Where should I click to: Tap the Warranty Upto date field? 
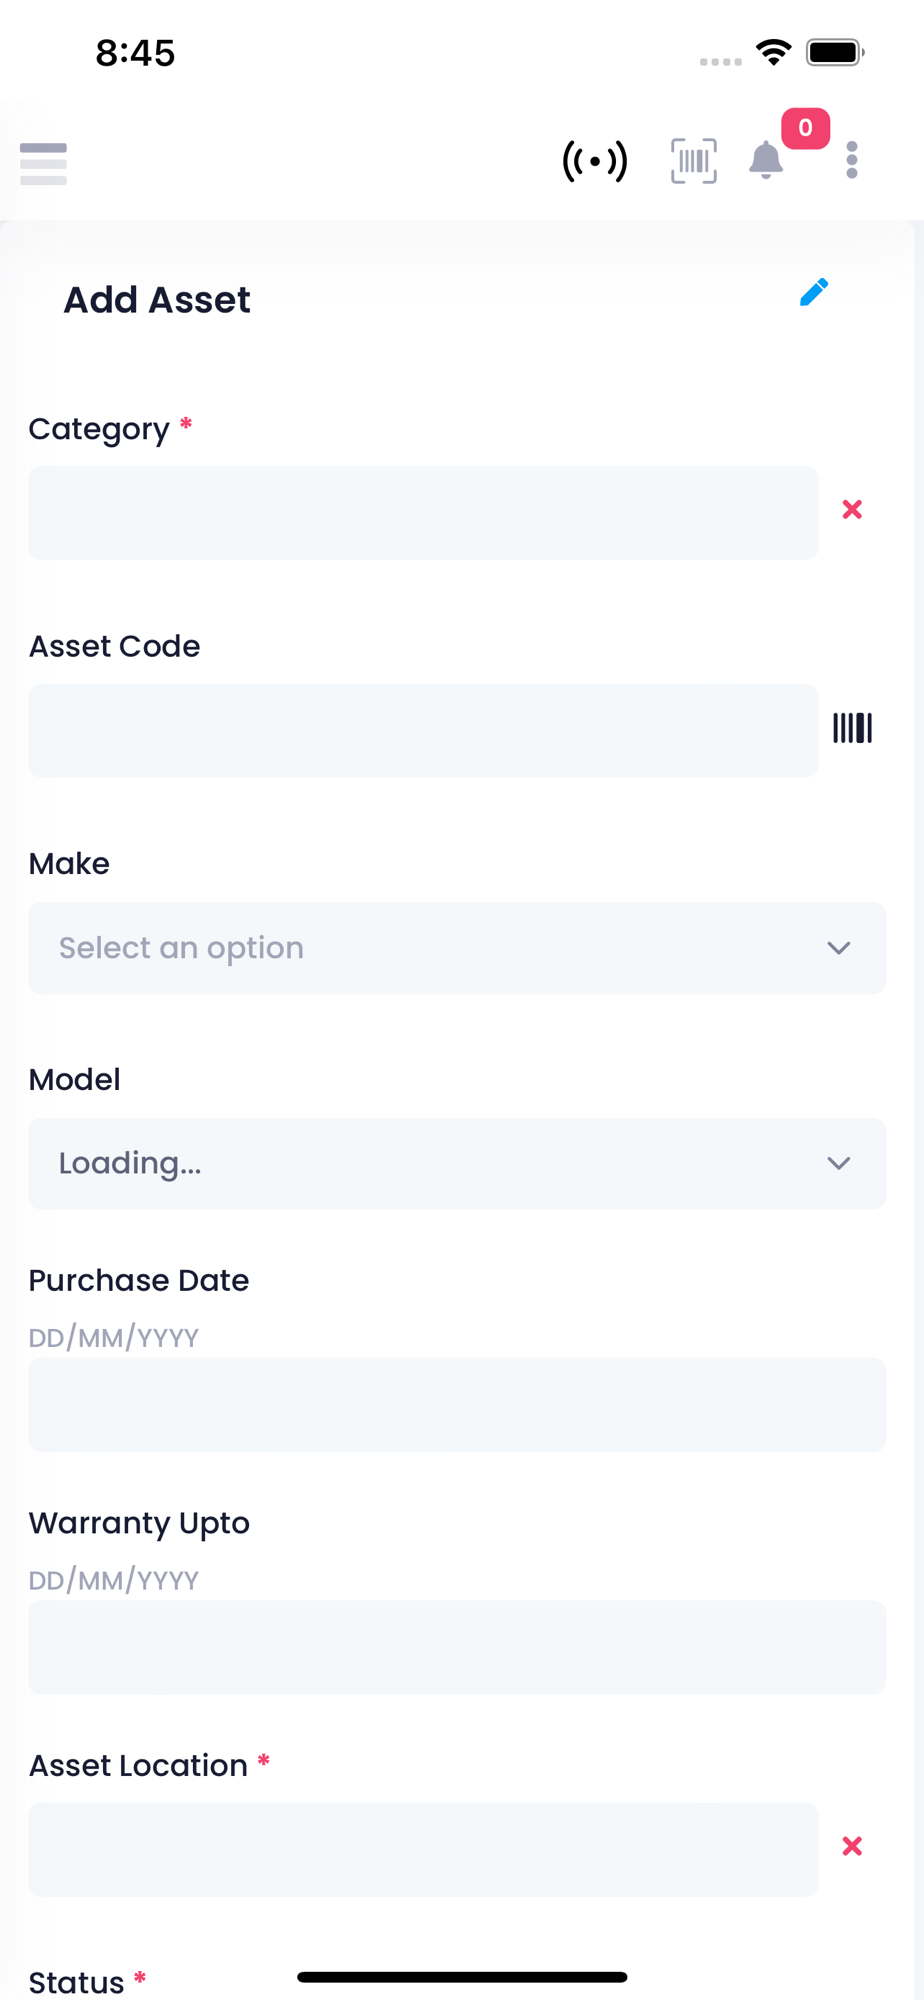457,1647
